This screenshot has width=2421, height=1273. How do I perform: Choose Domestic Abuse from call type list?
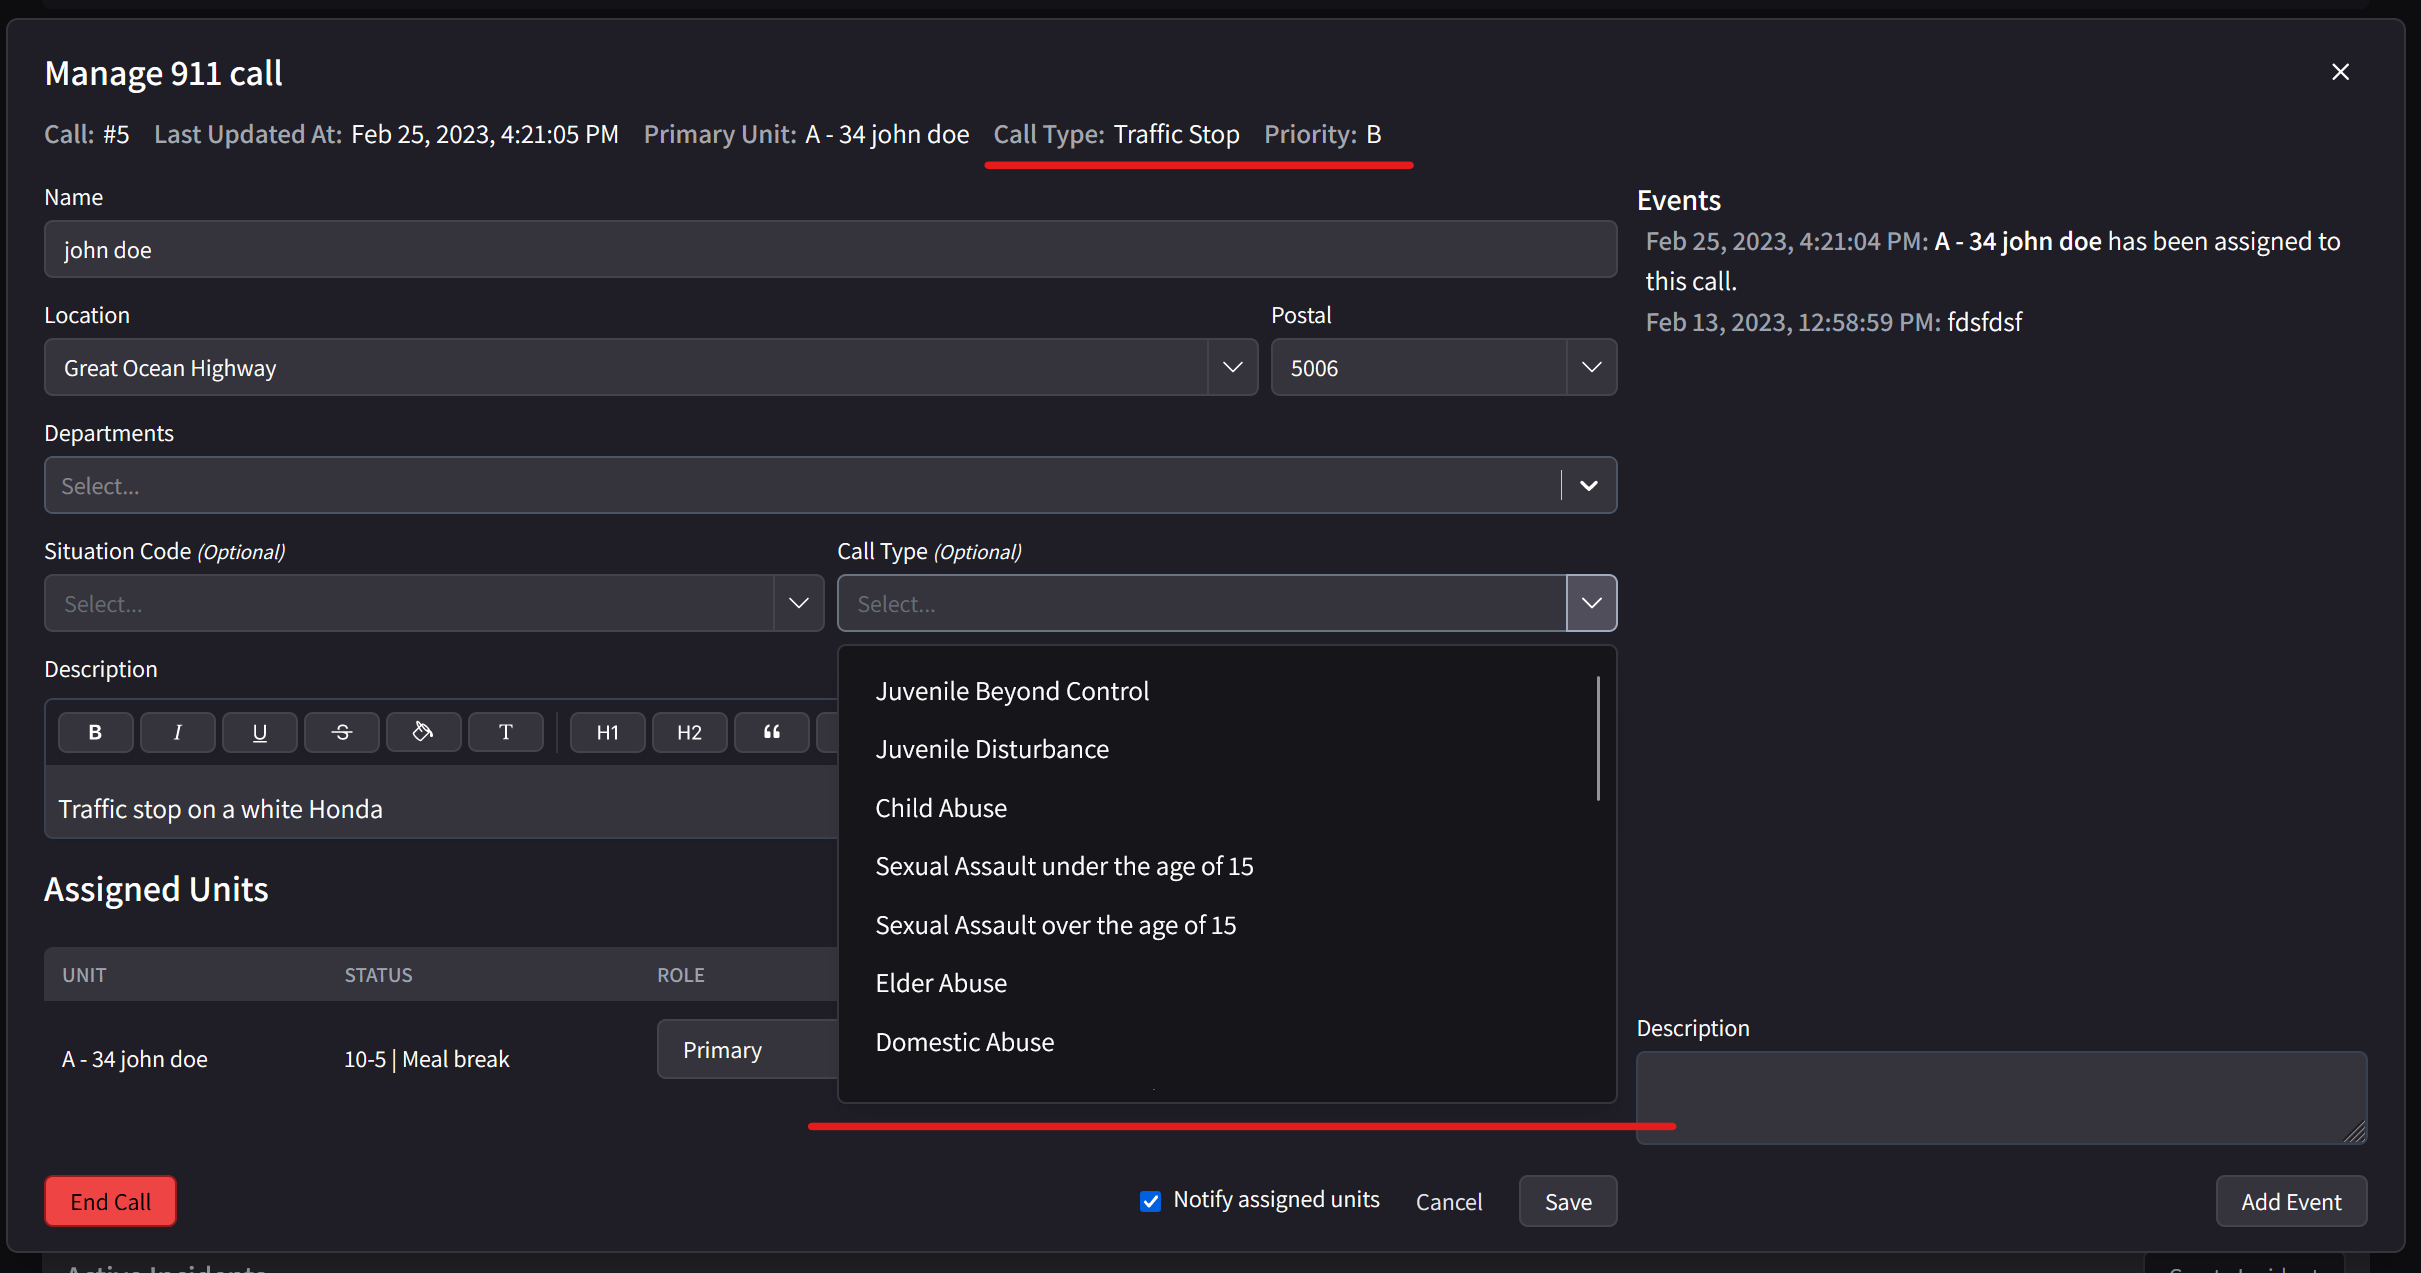pyautogui.click(x=964, y=1042)
